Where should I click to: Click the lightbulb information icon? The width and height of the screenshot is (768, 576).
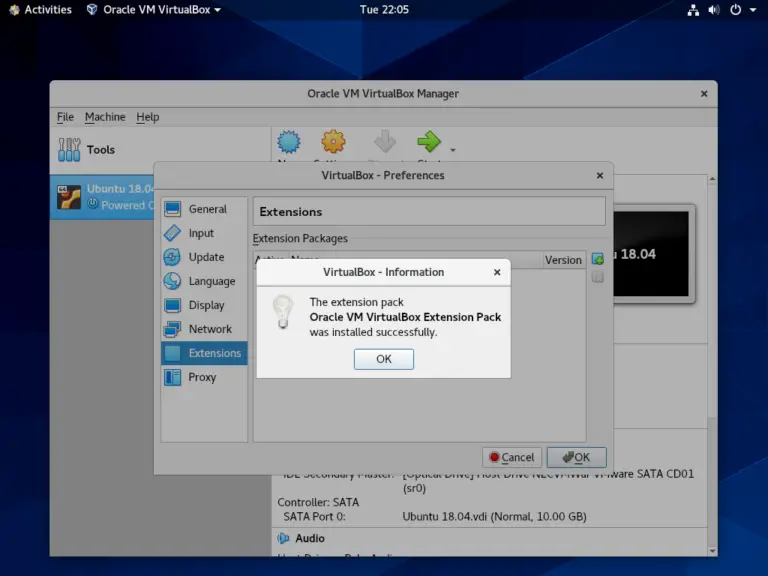pos(283,312)
